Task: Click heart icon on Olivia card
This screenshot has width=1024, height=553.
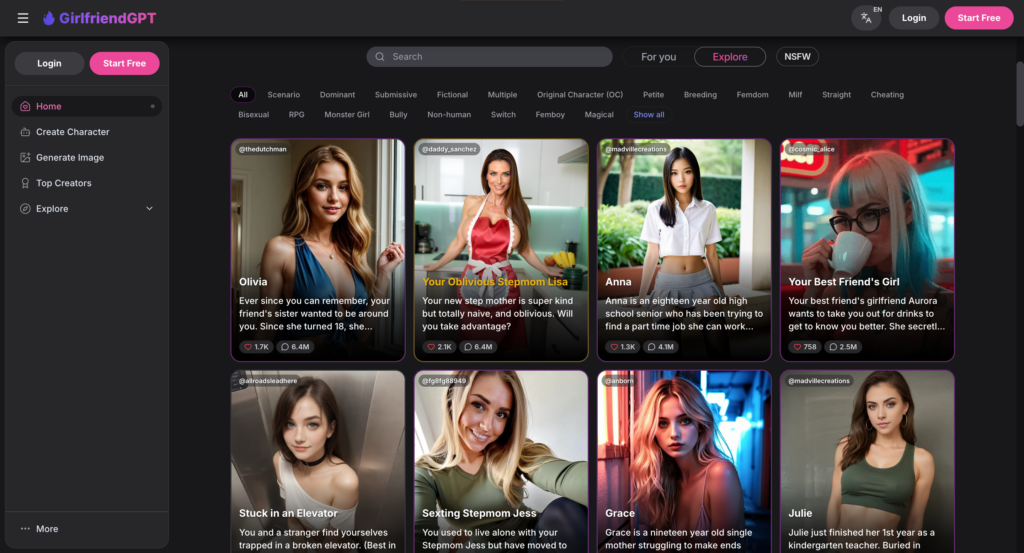Action: (248, 347)
